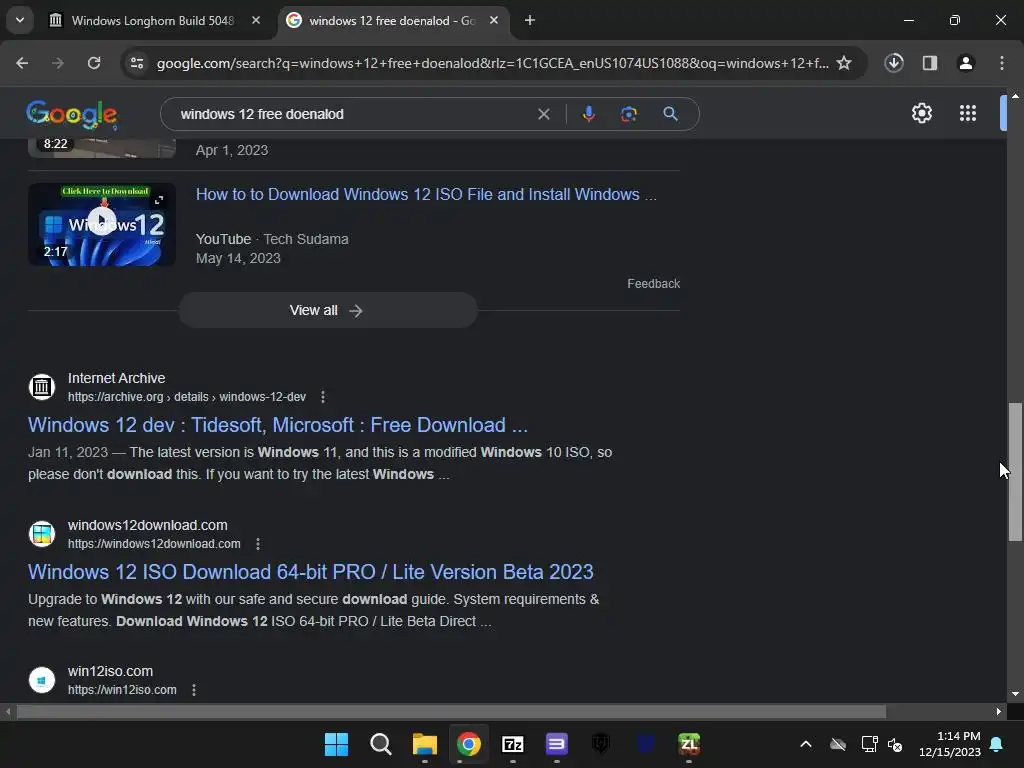Close the Windows Longhorn Build tab

point(256,21)
